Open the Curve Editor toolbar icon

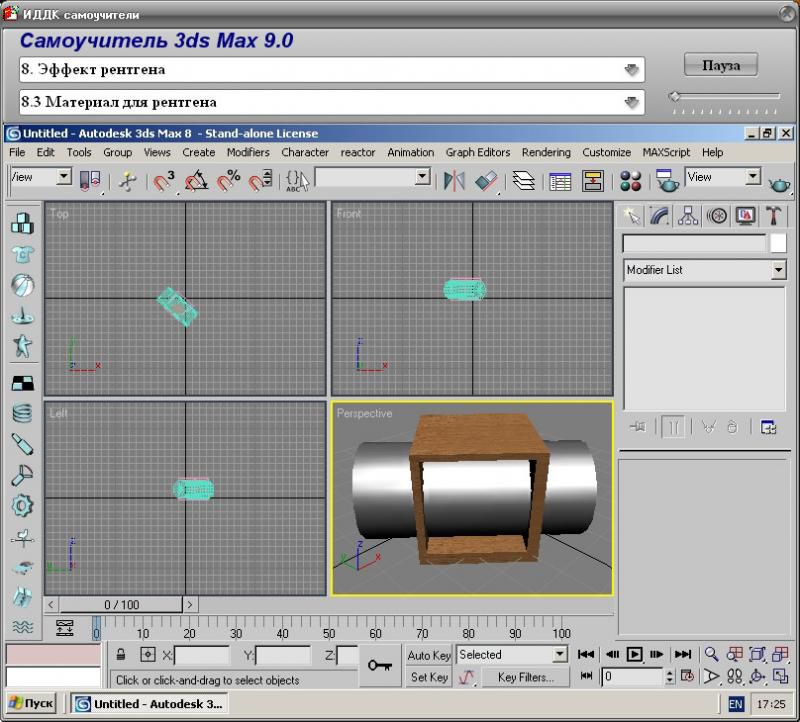tap(560, 180)
